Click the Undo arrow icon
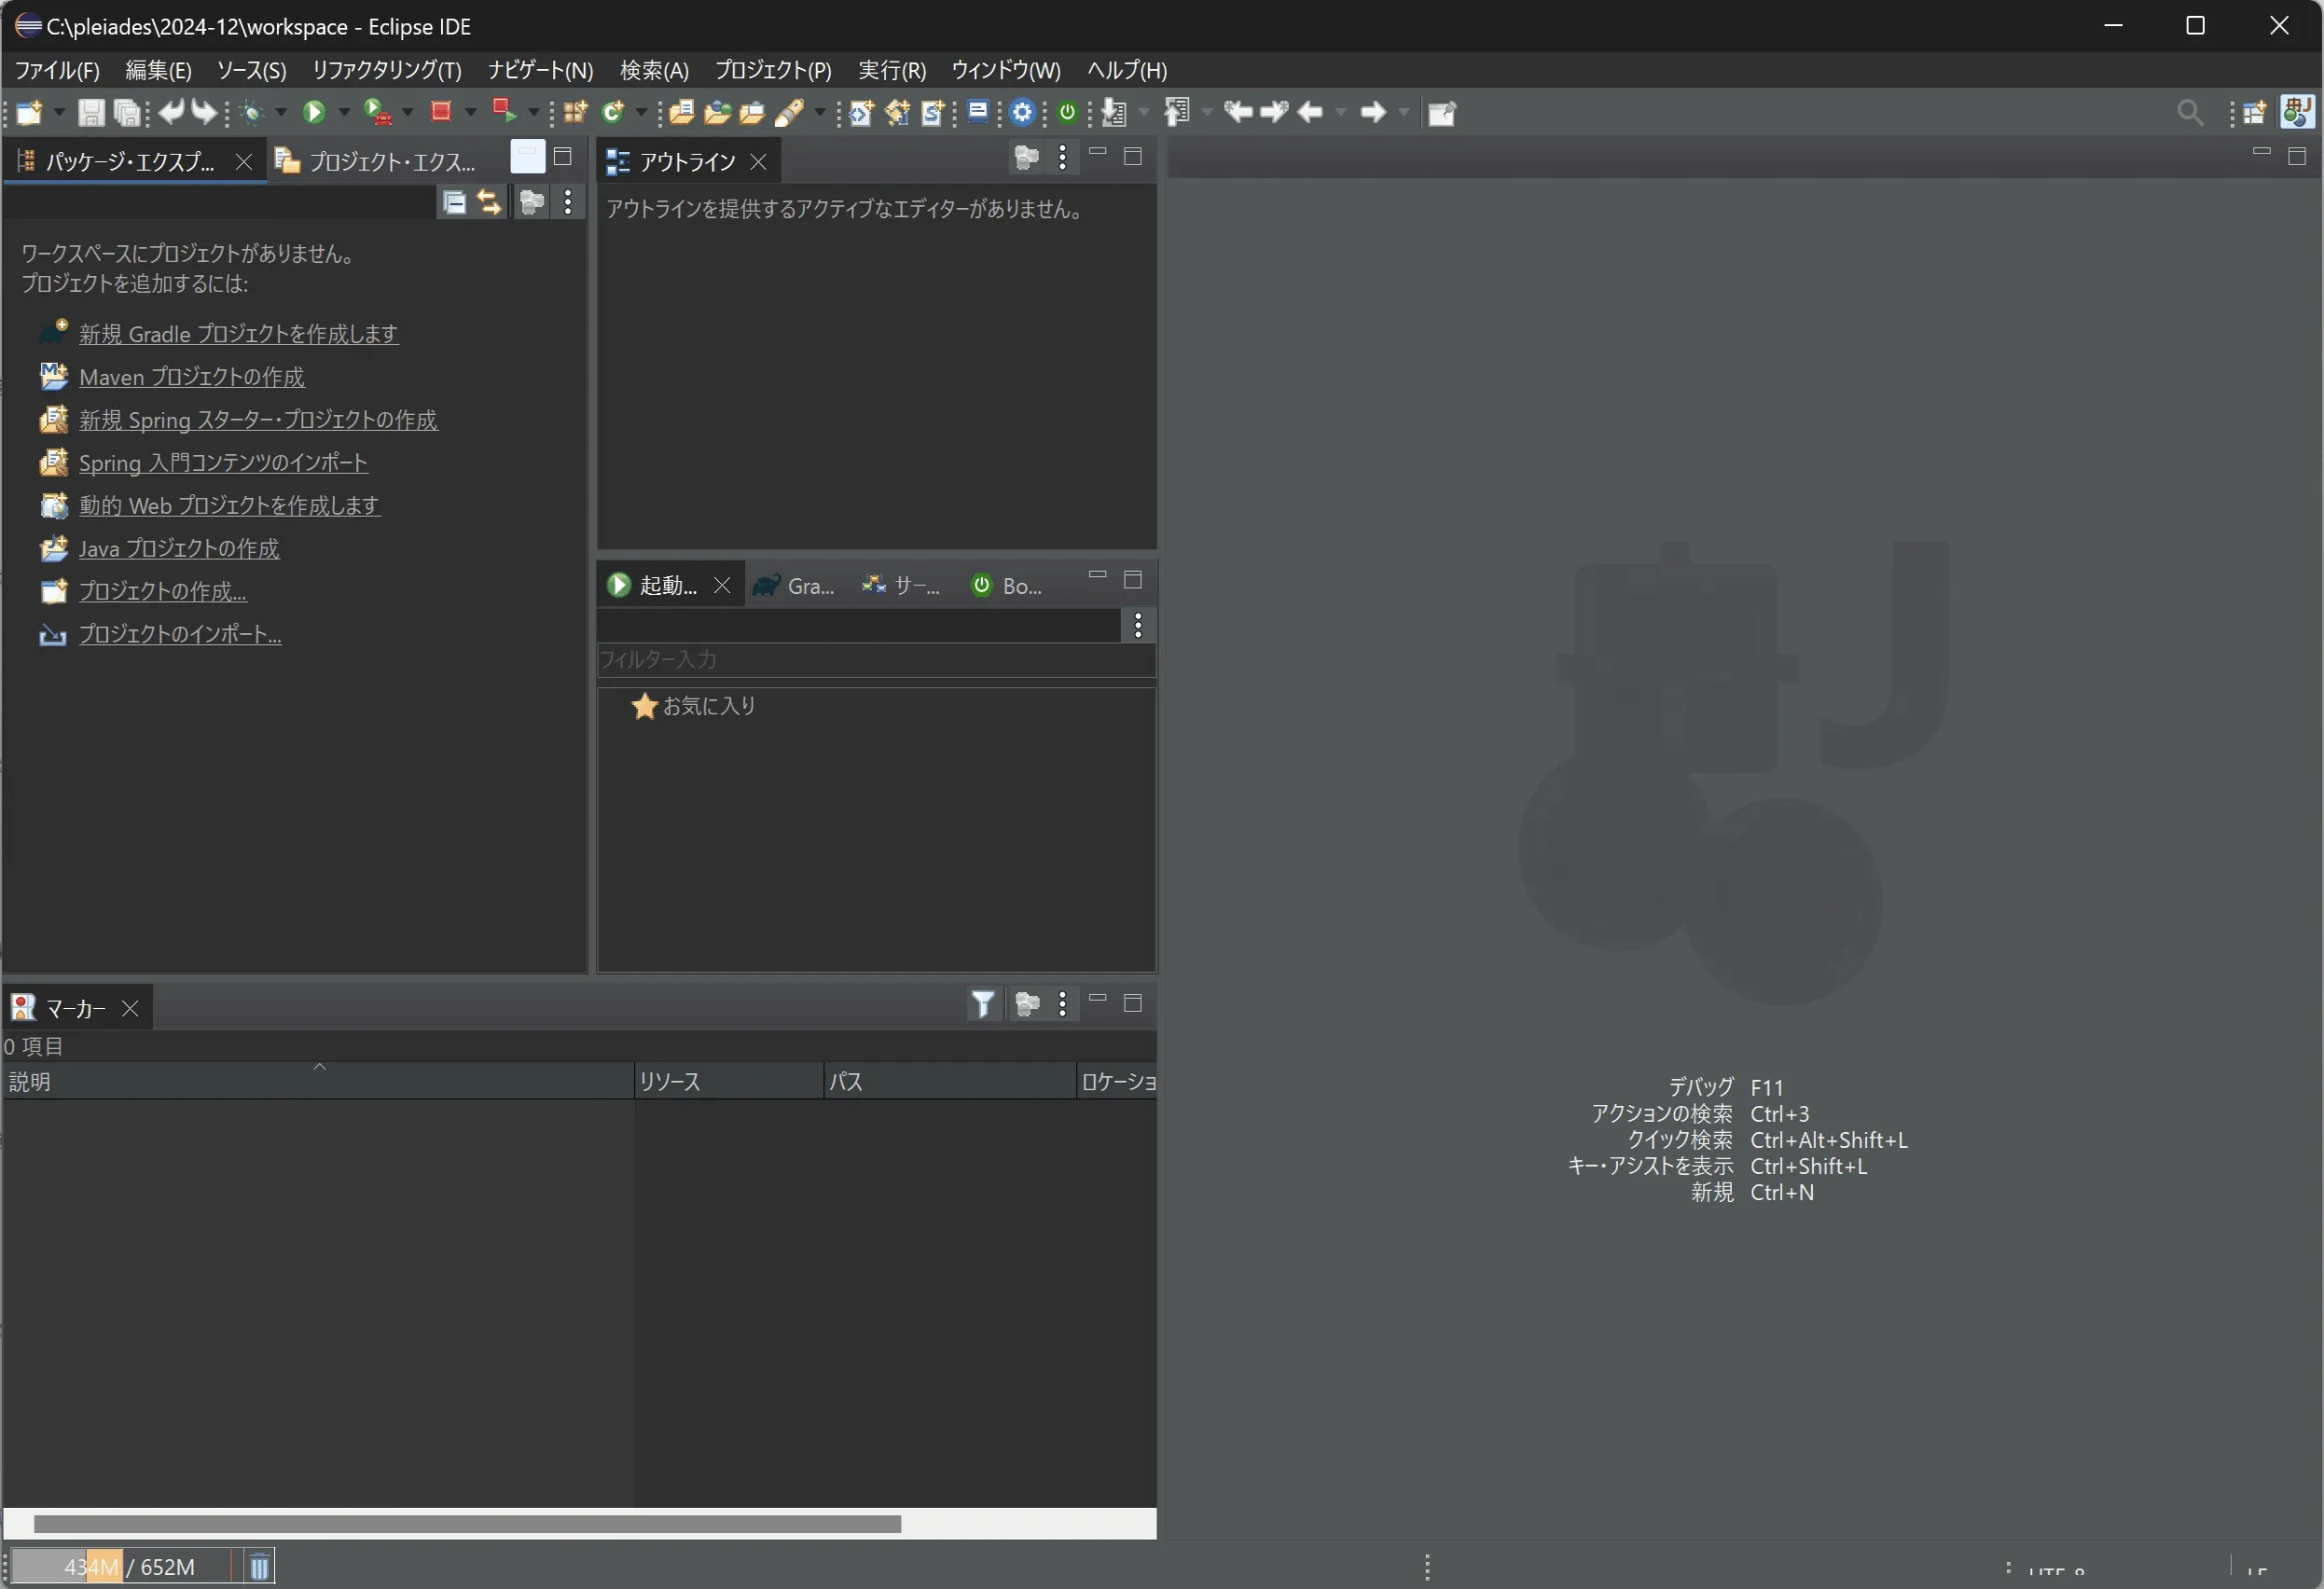Screen dimensions: 2324x1589 point(172,111)
